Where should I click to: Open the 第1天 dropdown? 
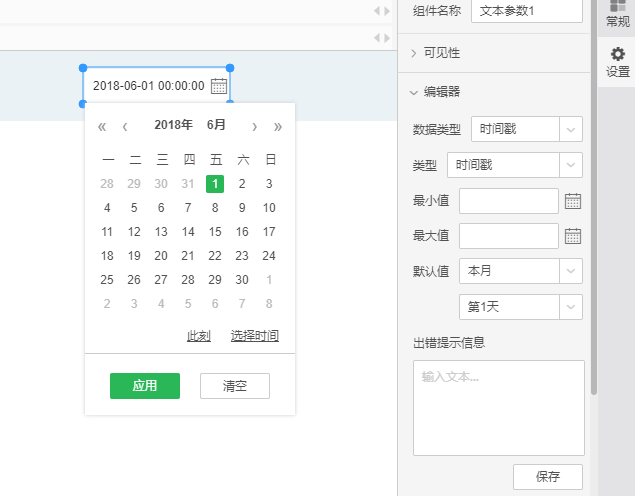point(519,307)
